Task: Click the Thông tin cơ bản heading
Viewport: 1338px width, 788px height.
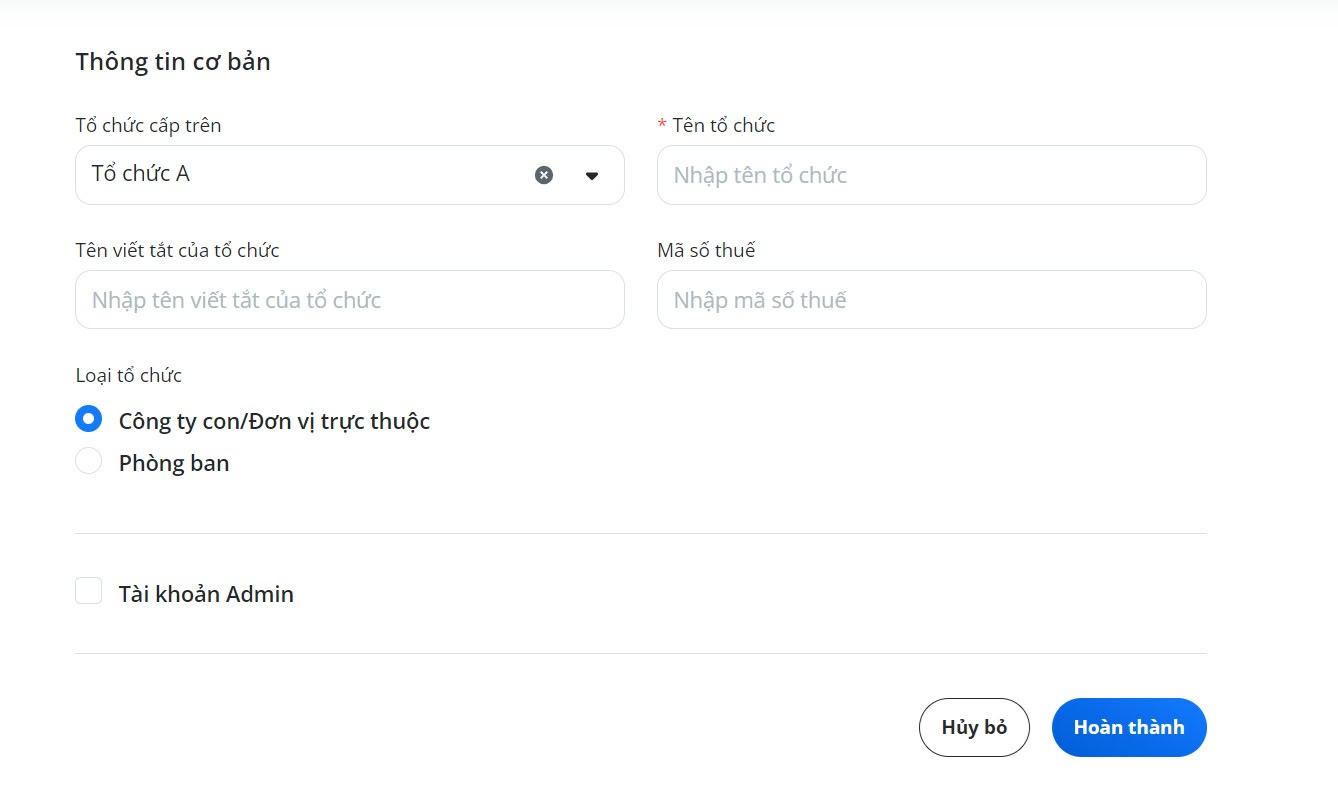Action: [x=173, y=62]
